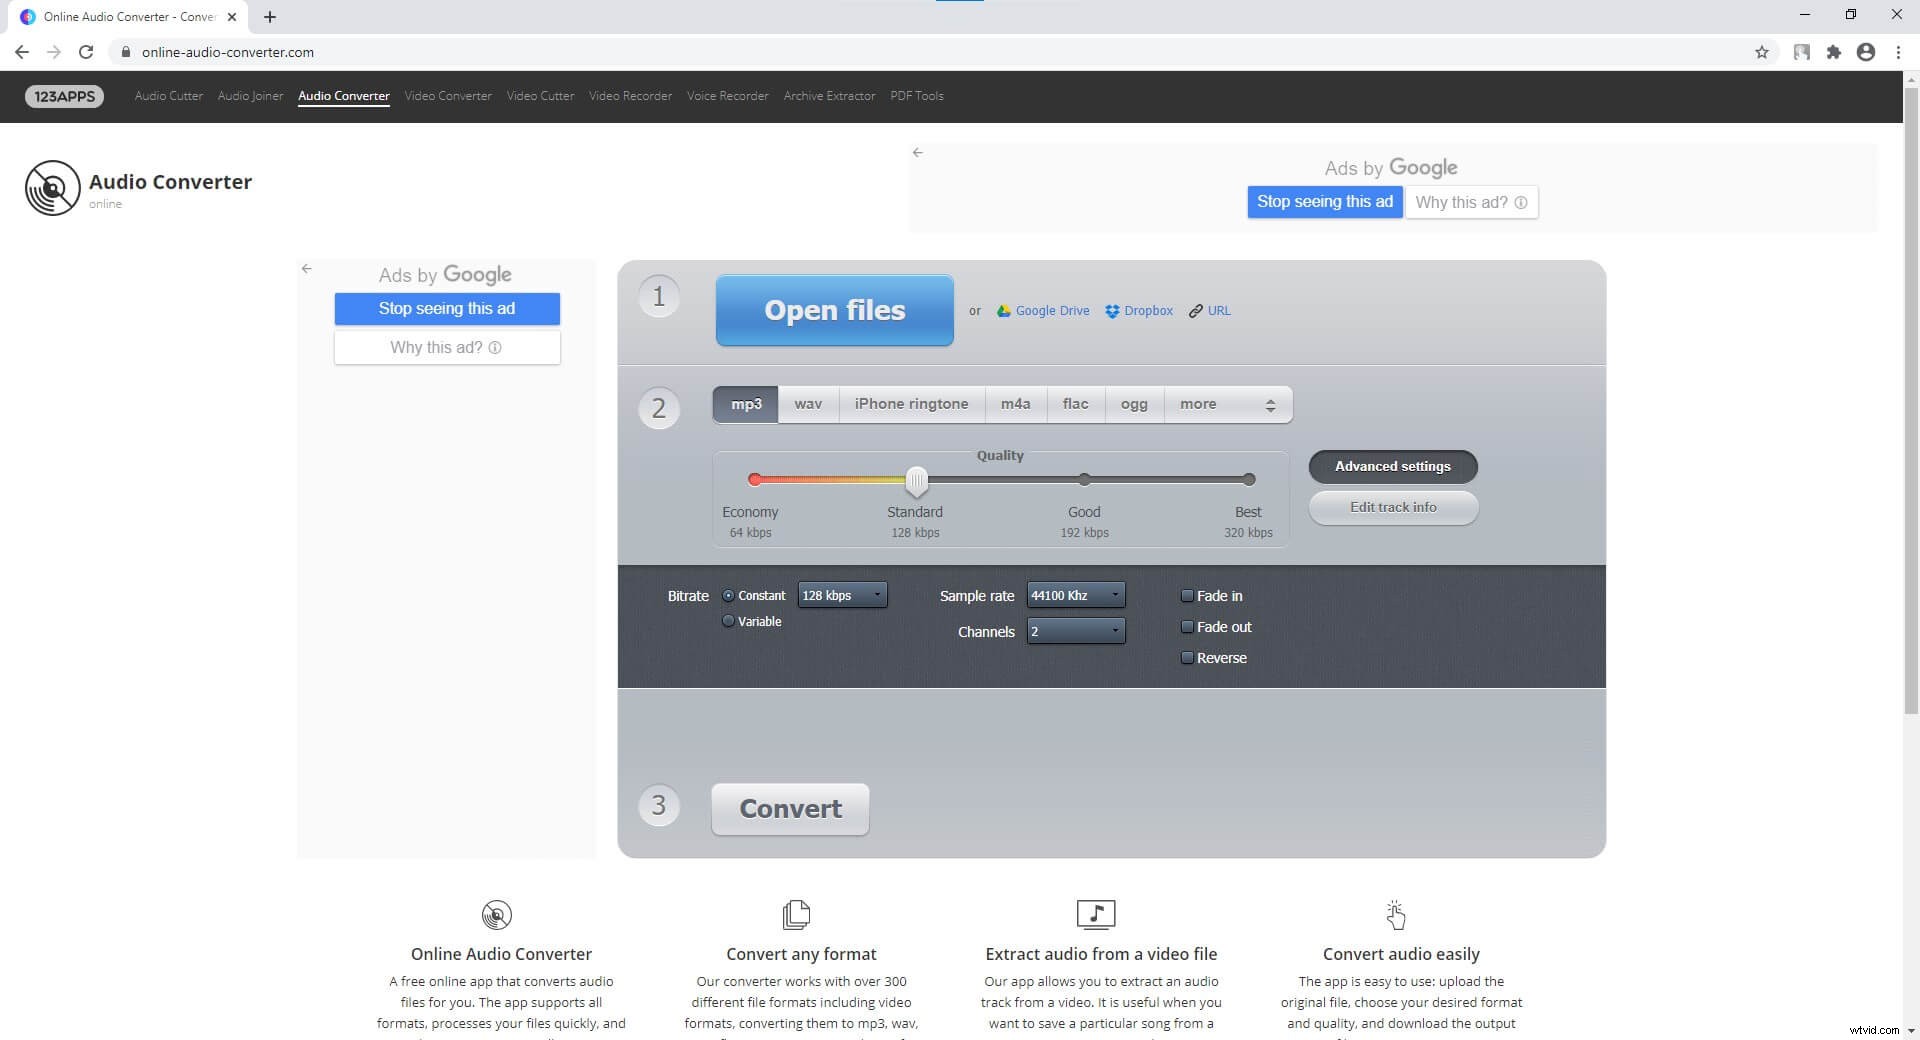The width and height of the screenshot is (1920, 1040).
Task: Click the Convert any format documents icon
Action: pos(796,914)
